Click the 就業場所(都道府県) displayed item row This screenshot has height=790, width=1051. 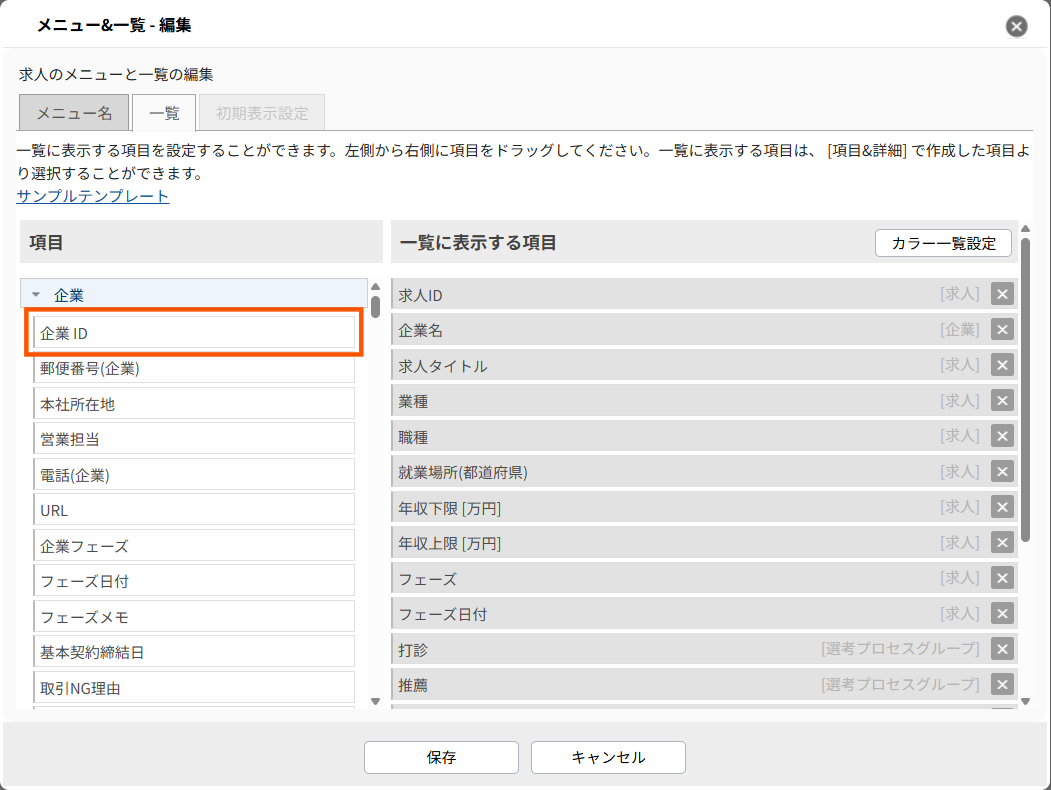pyautogui.click(x=704, y=472)
